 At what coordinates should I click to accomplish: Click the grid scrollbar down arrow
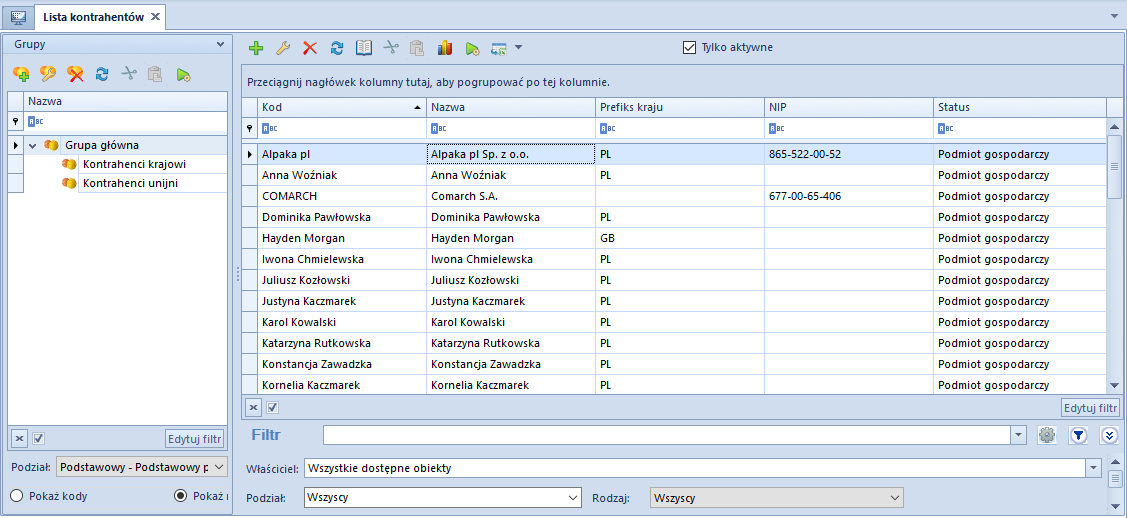[x=1114, y=386]
